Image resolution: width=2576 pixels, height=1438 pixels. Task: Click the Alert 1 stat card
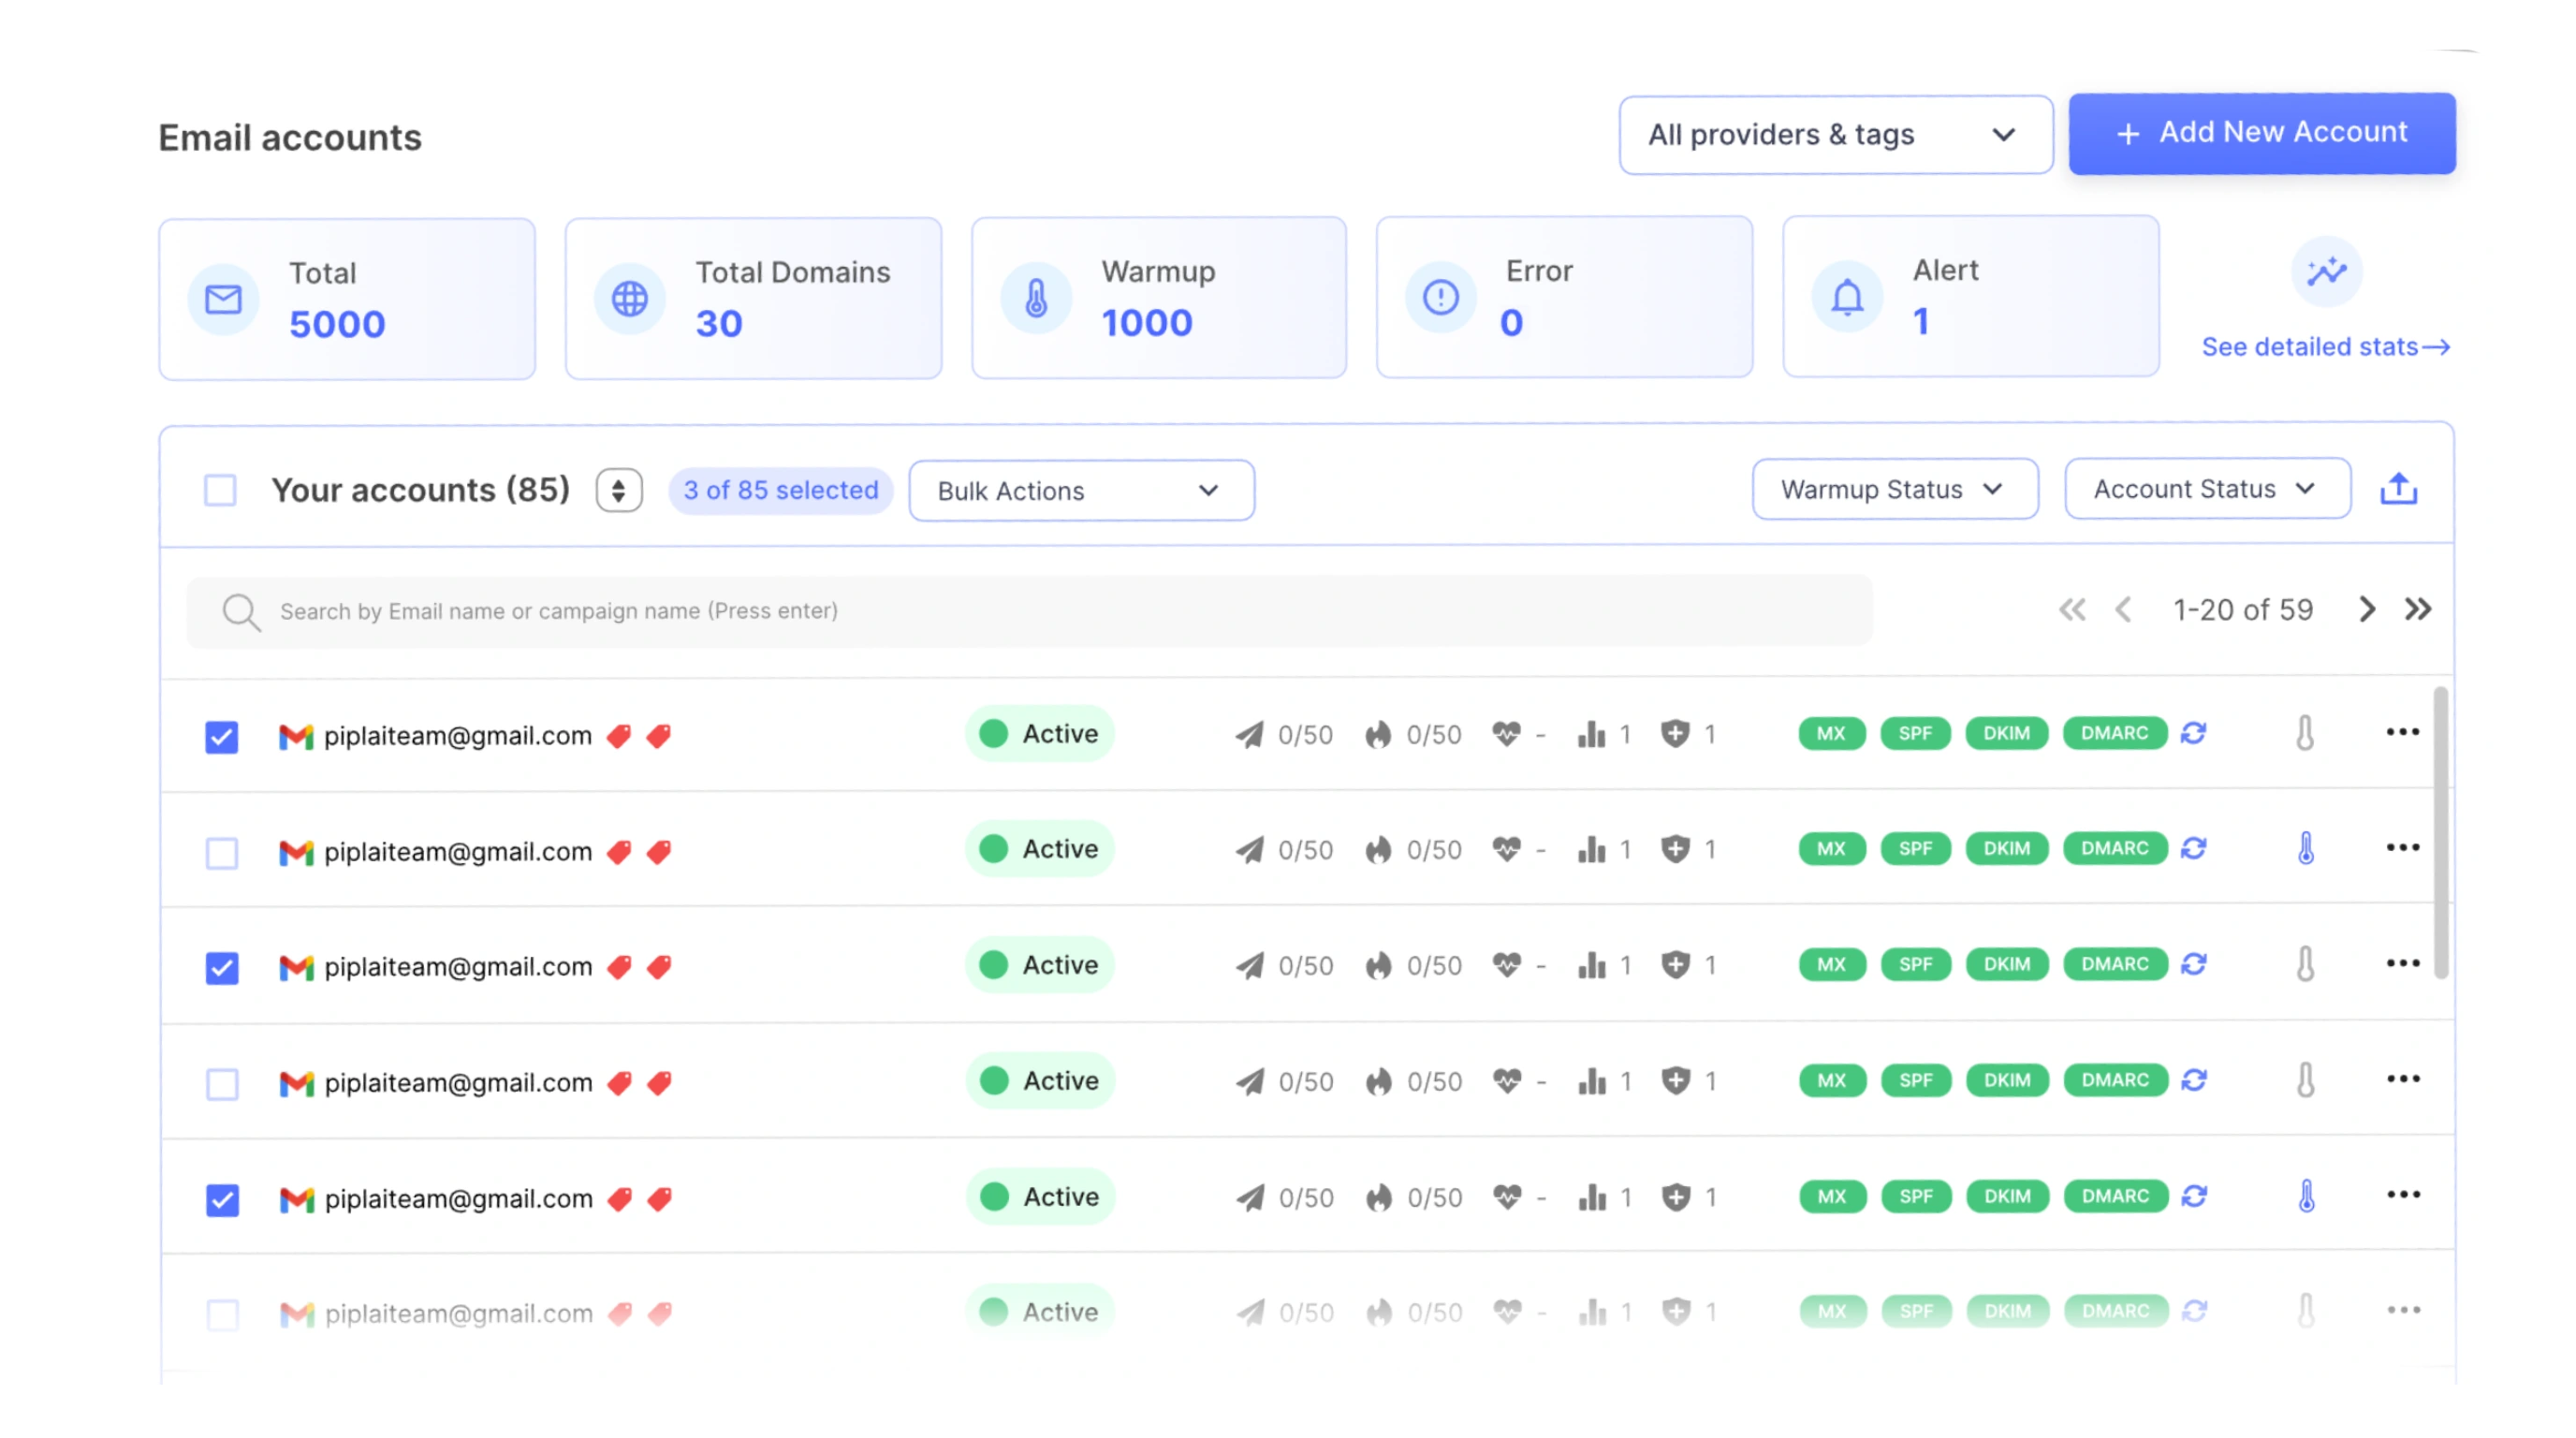tap(1971, 297)
